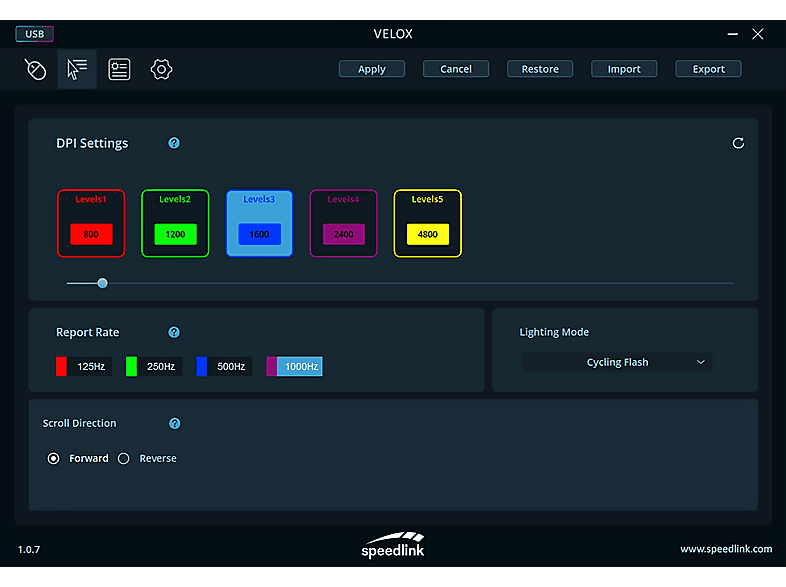This screenshot has width=786, height=587.
Task: Click the DPI Settings help icon
Action: point(174,143)
